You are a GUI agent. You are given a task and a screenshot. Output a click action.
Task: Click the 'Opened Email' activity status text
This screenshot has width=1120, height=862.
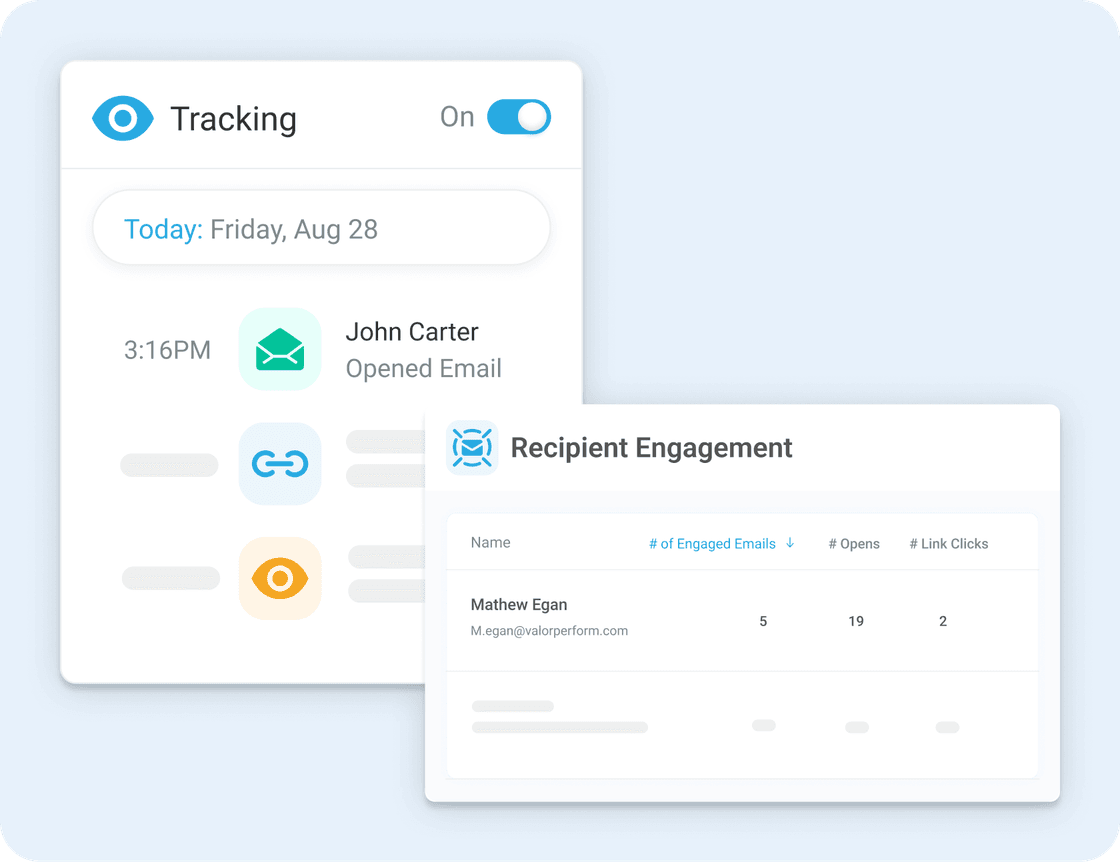423,369
